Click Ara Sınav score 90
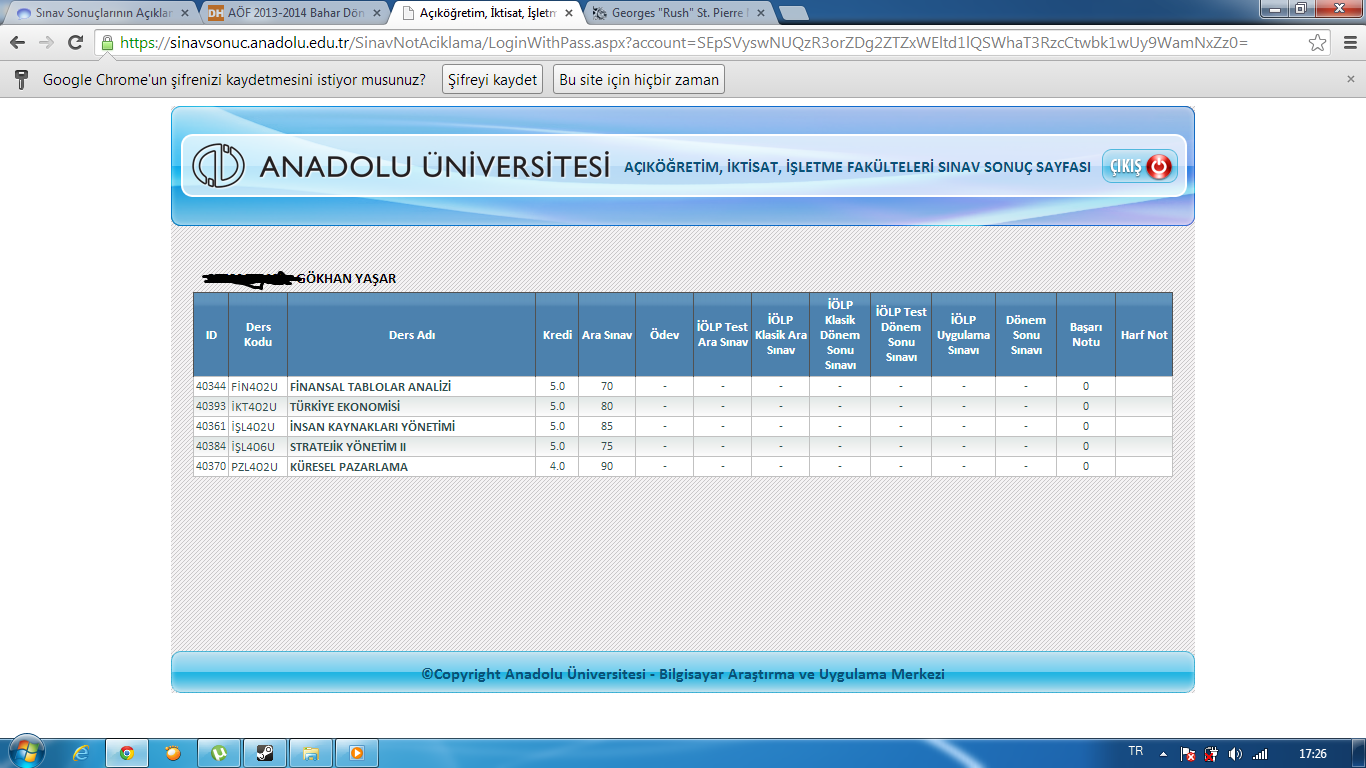 [x=607, y=467]
